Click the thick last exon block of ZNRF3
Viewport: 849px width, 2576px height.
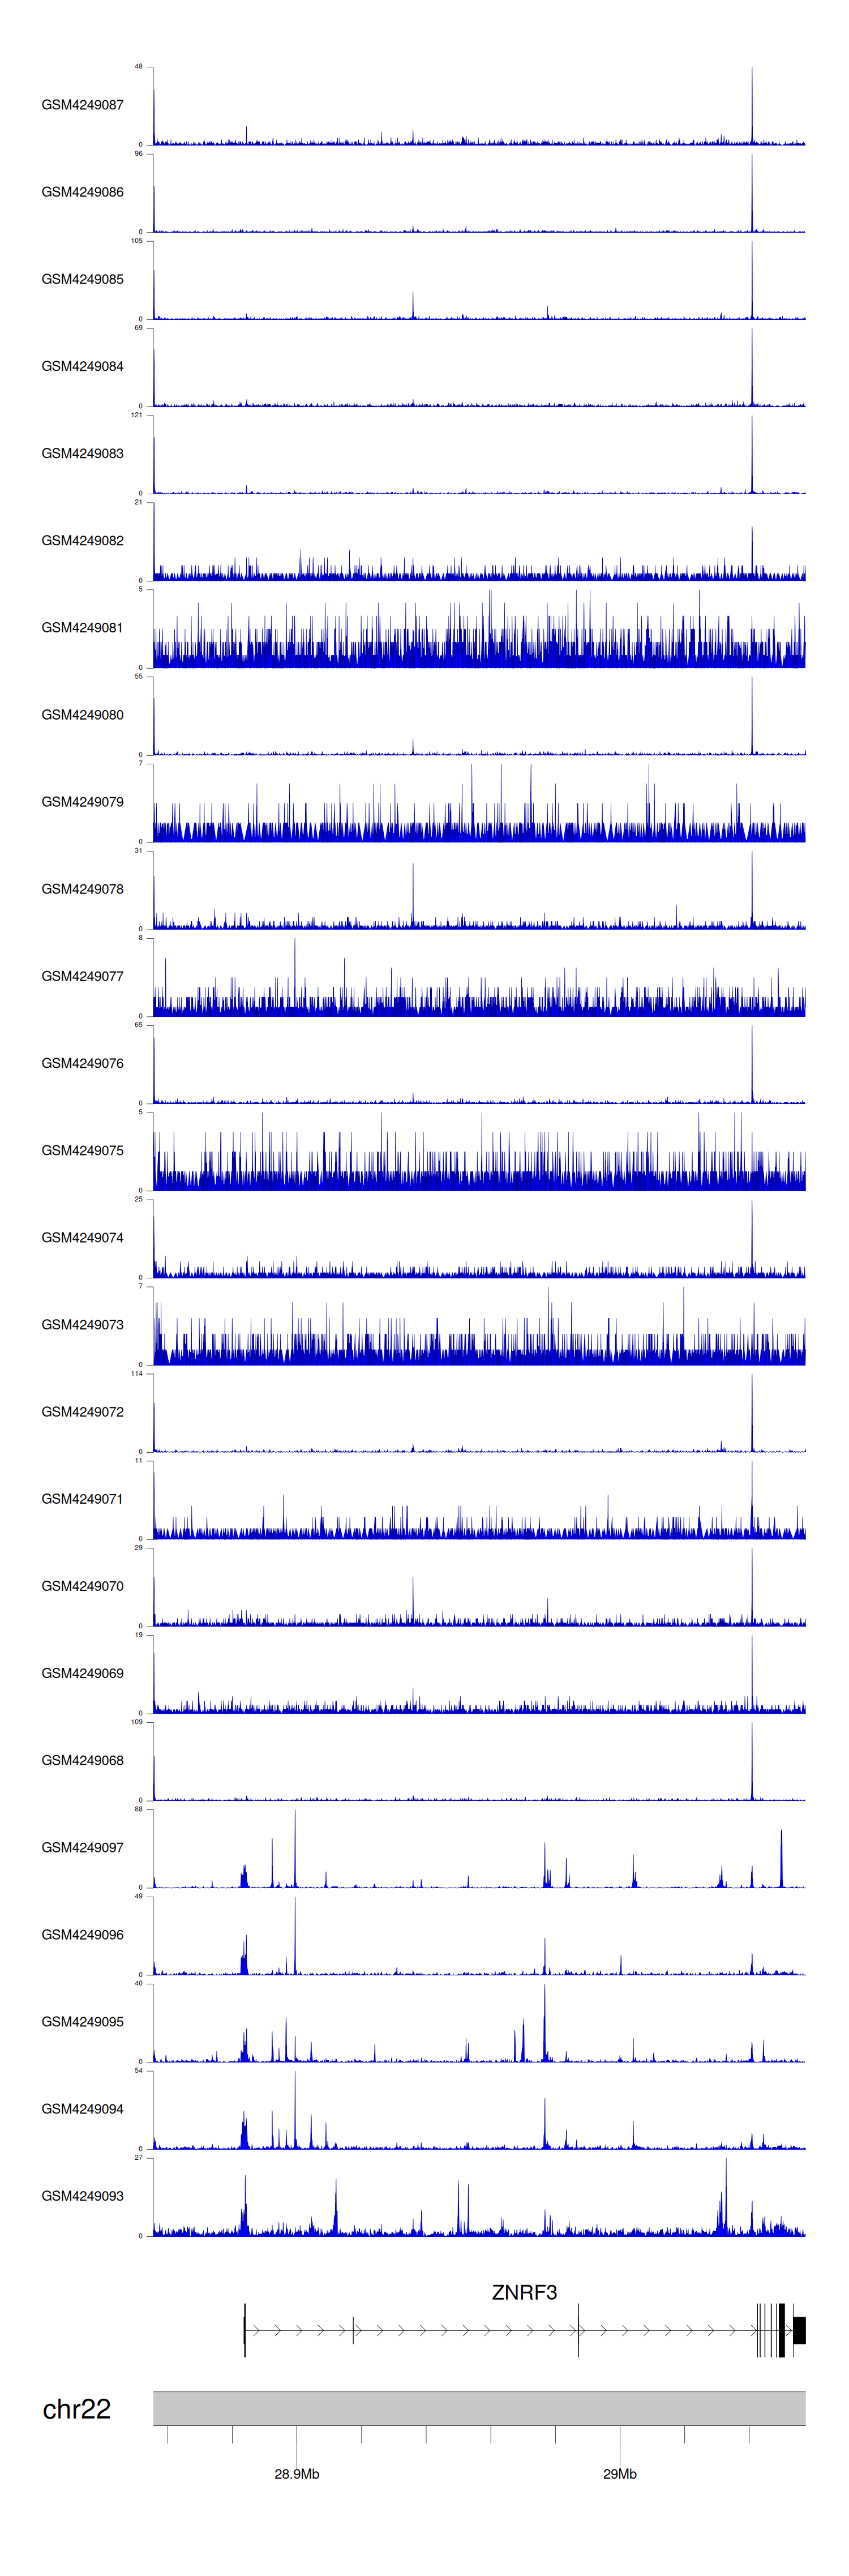coord(799,2330)
